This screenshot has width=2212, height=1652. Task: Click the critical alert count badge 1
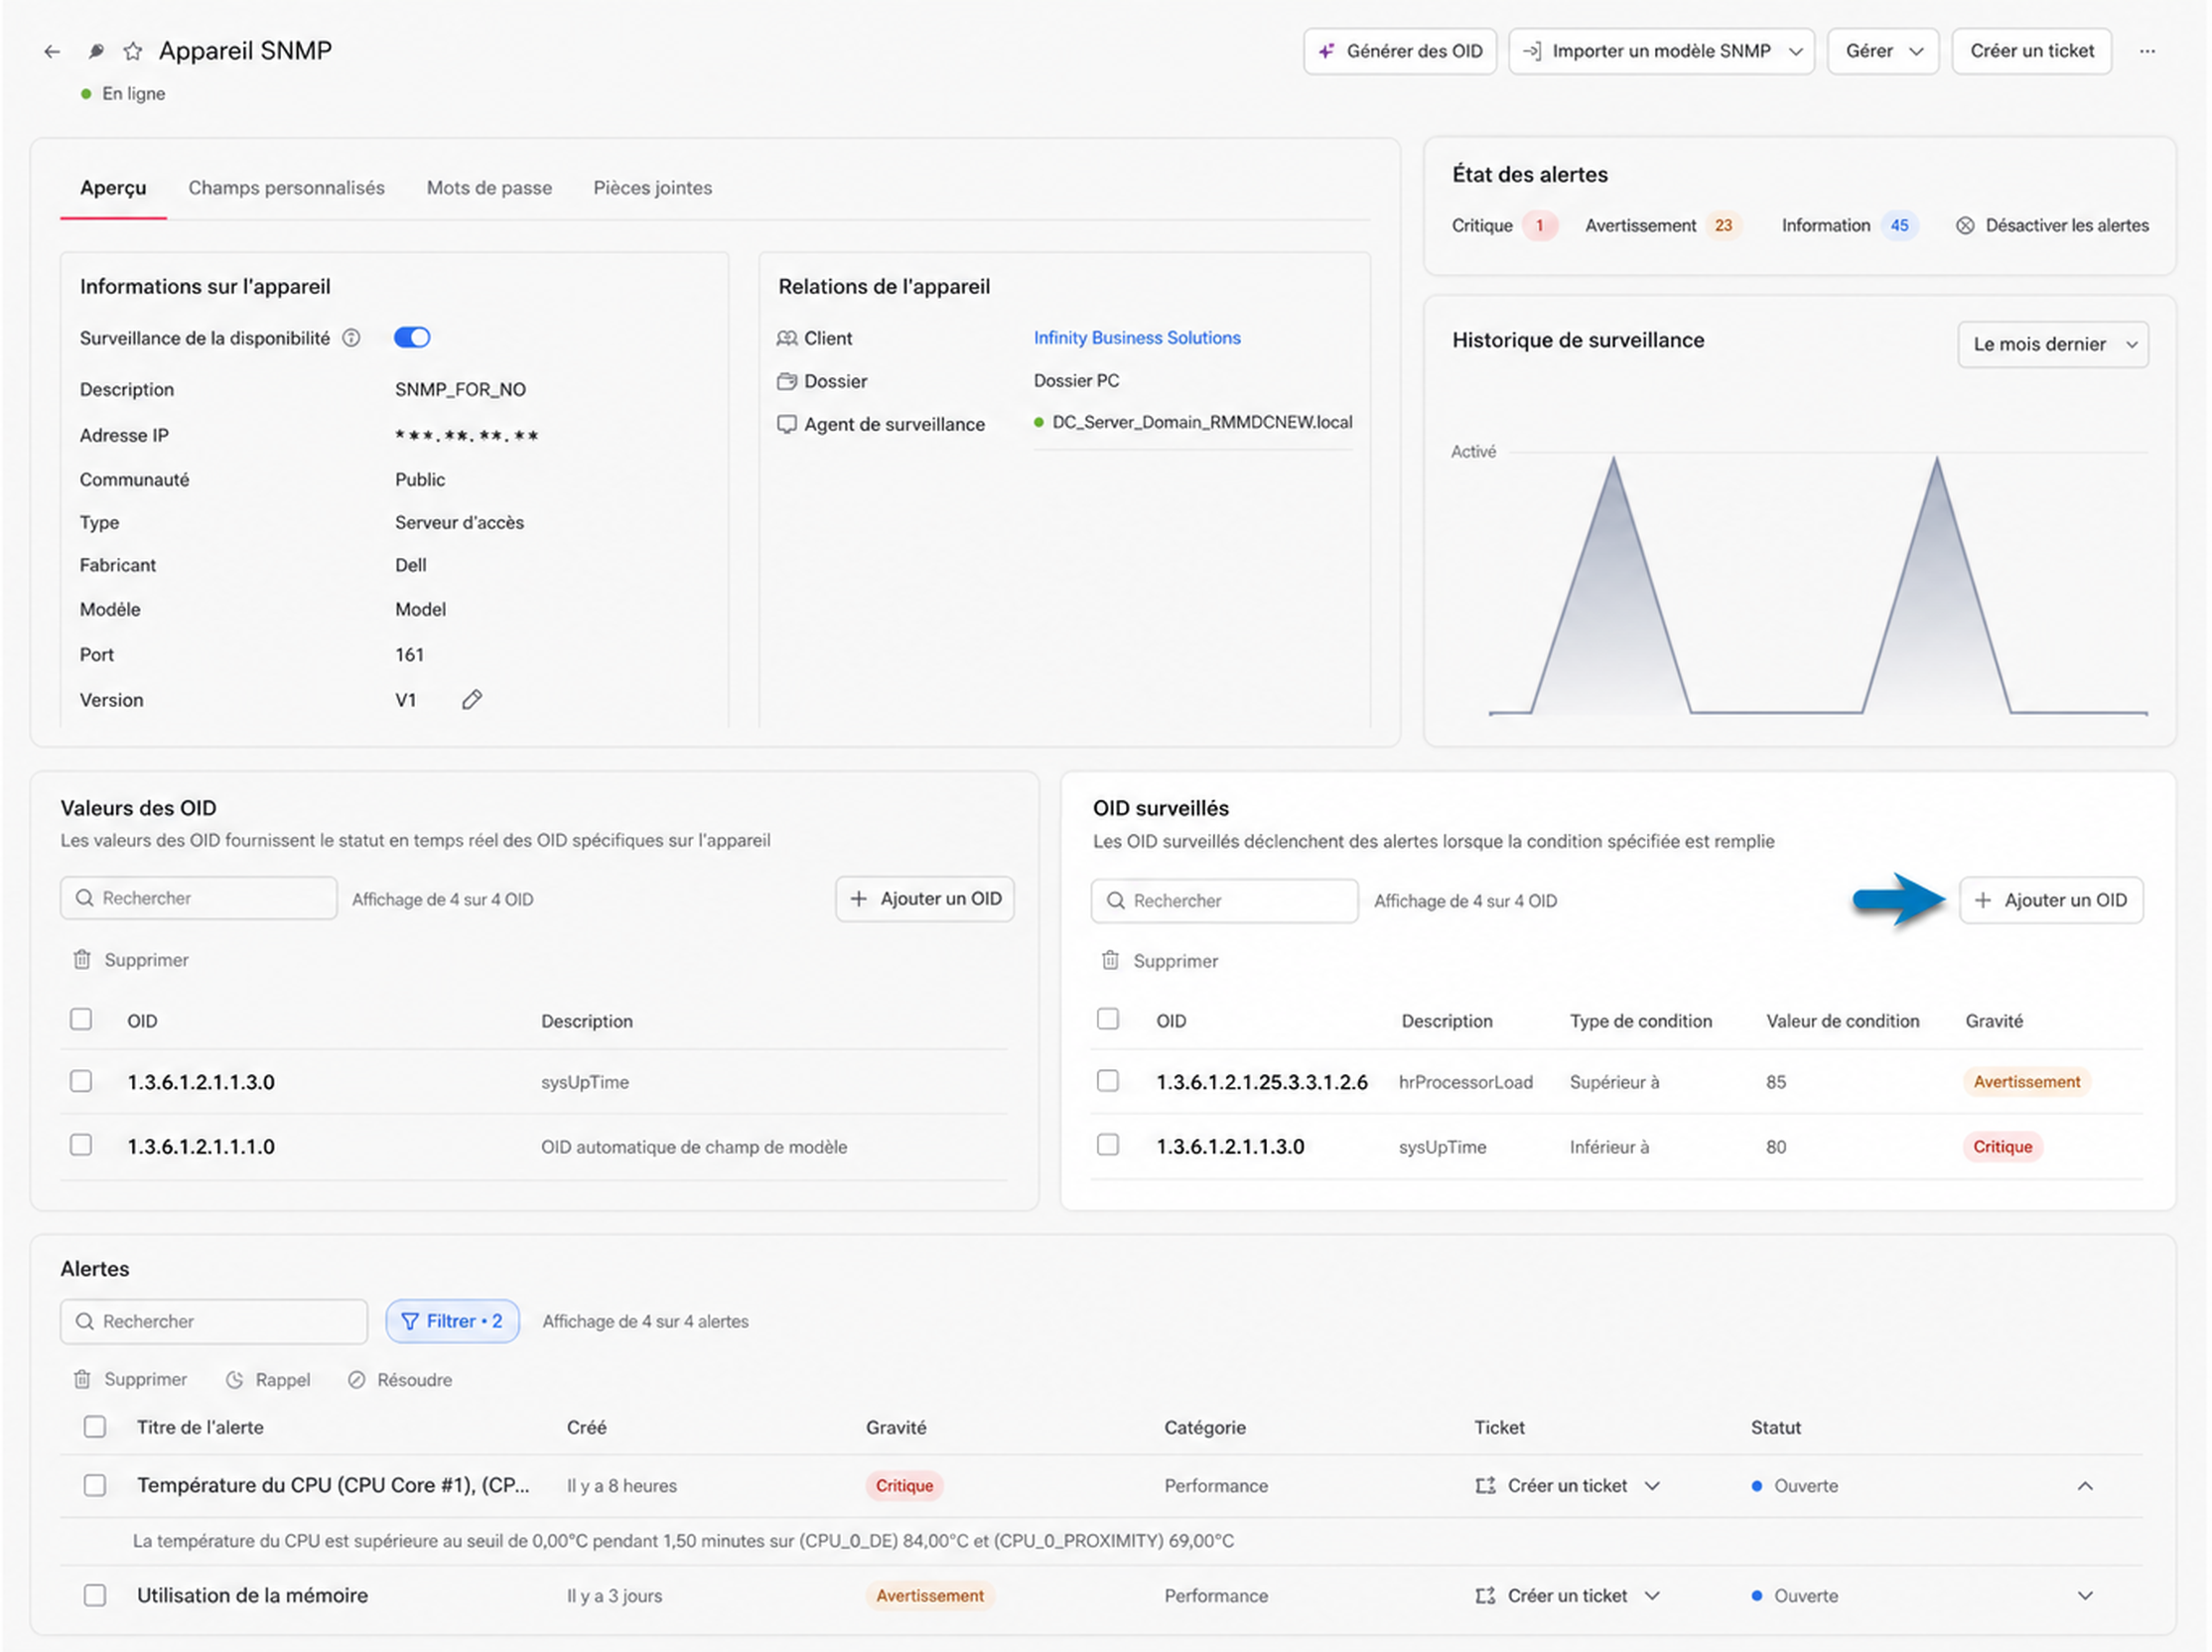pyautogui.click(x=1540, y=226)
